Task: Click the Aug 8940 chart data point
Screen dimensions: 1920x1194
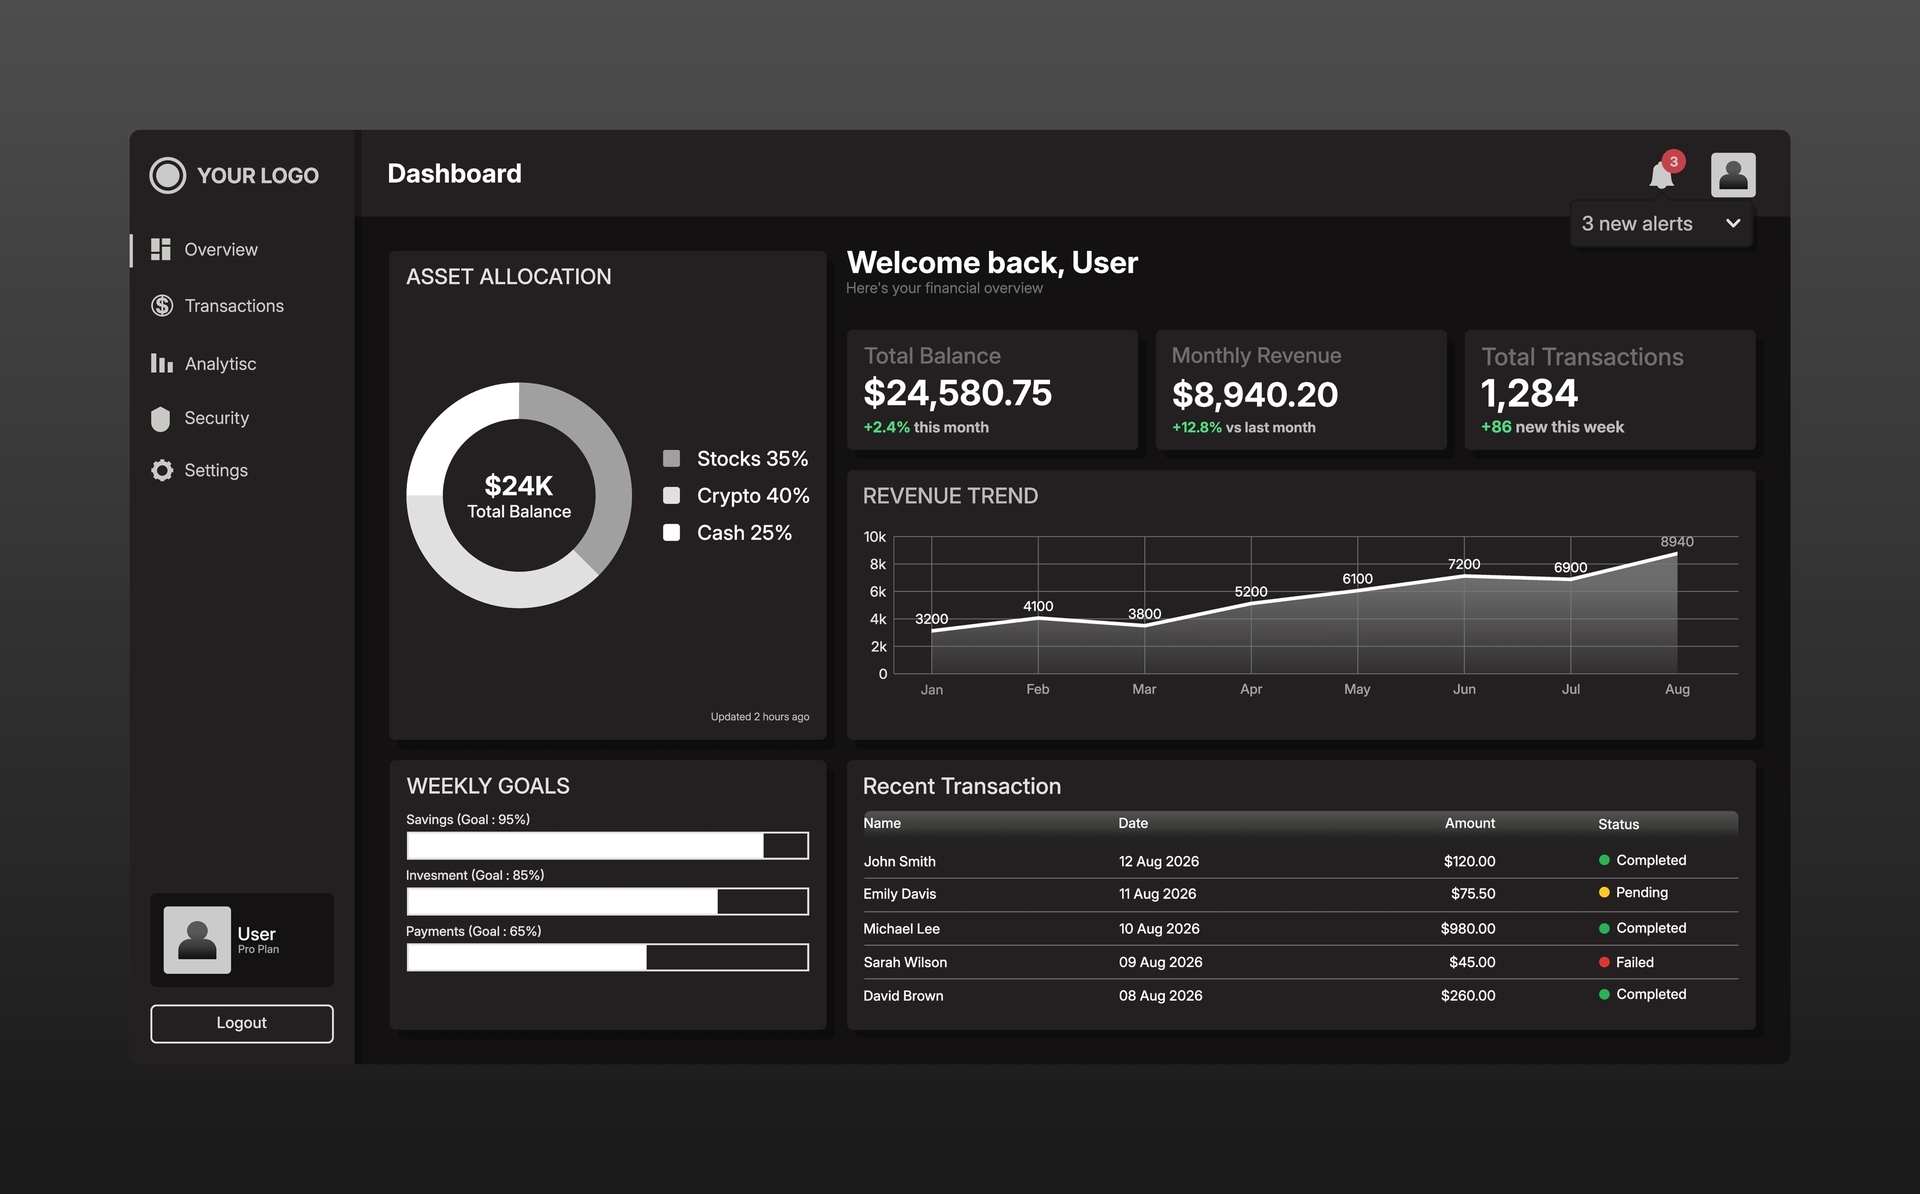Action: [x=1677, y=553]
